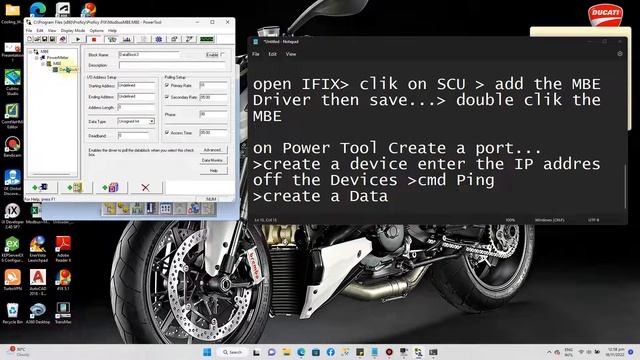Open KEPServerEX Configuration desktop icon
640x360 pixels.
click(x=13, y=249)
